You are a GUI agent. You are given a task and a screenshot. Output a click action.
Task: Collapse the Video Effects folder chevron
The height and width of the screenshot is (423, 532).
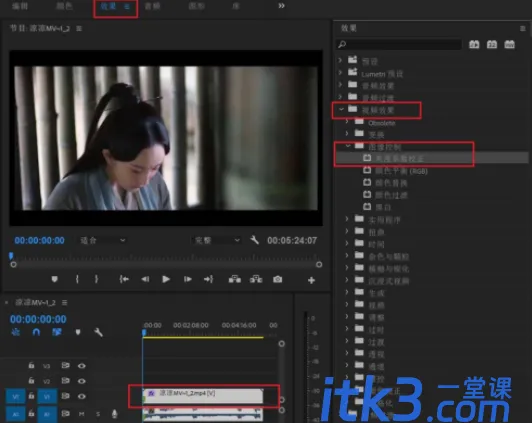341,109
